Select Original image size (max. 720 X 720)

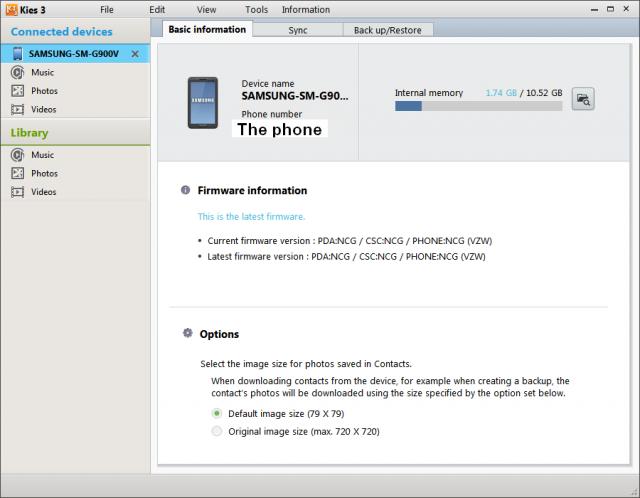click(217, 431)
